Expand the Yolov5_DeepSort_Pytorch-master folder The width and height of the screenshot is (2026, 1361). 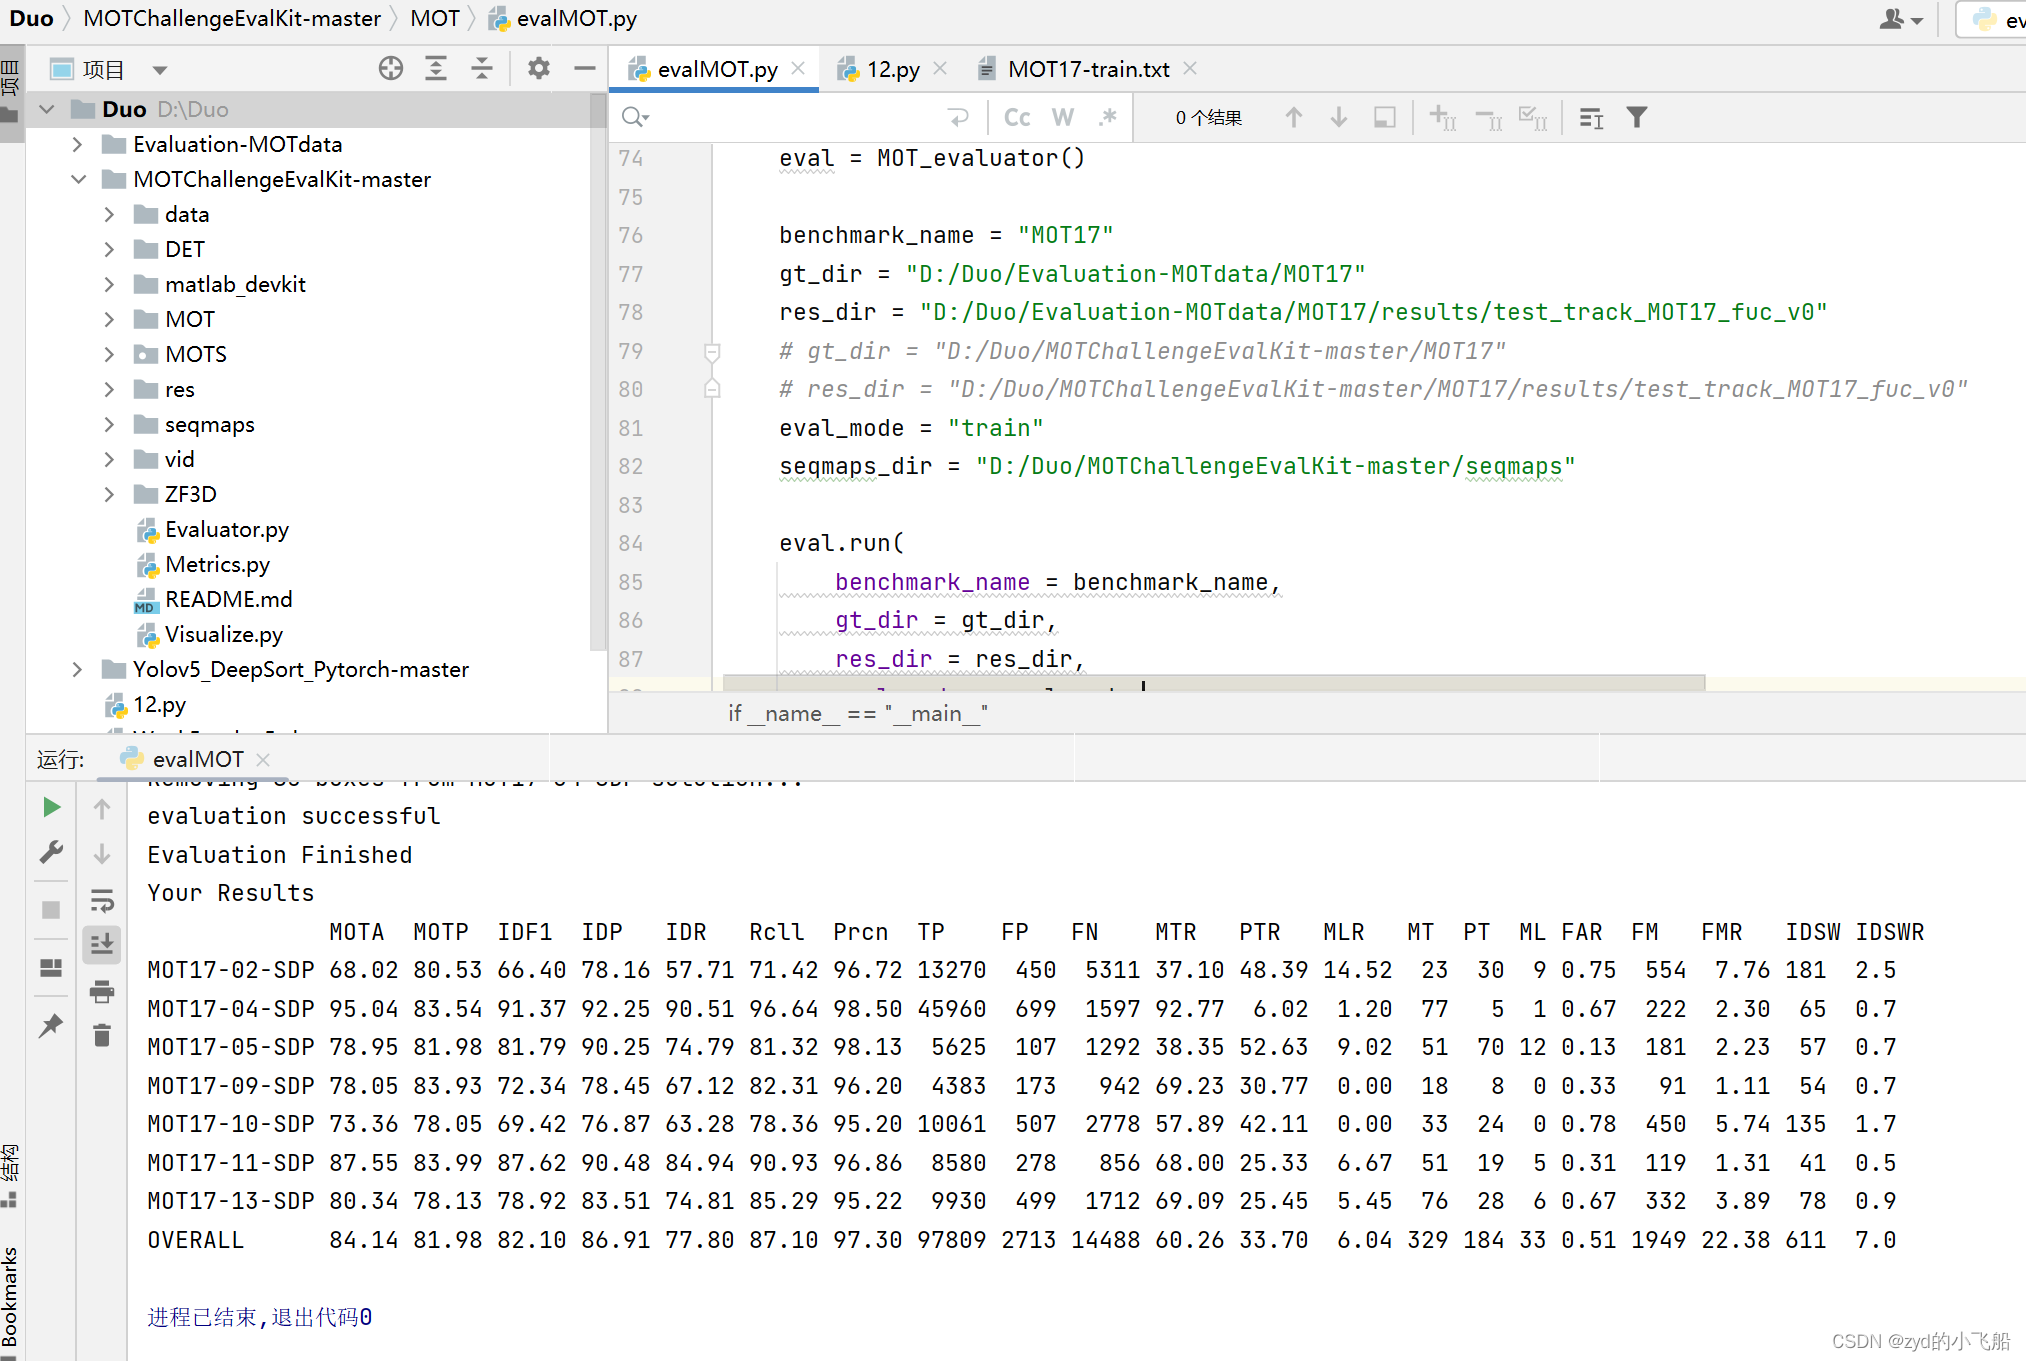tap(77, 669)
